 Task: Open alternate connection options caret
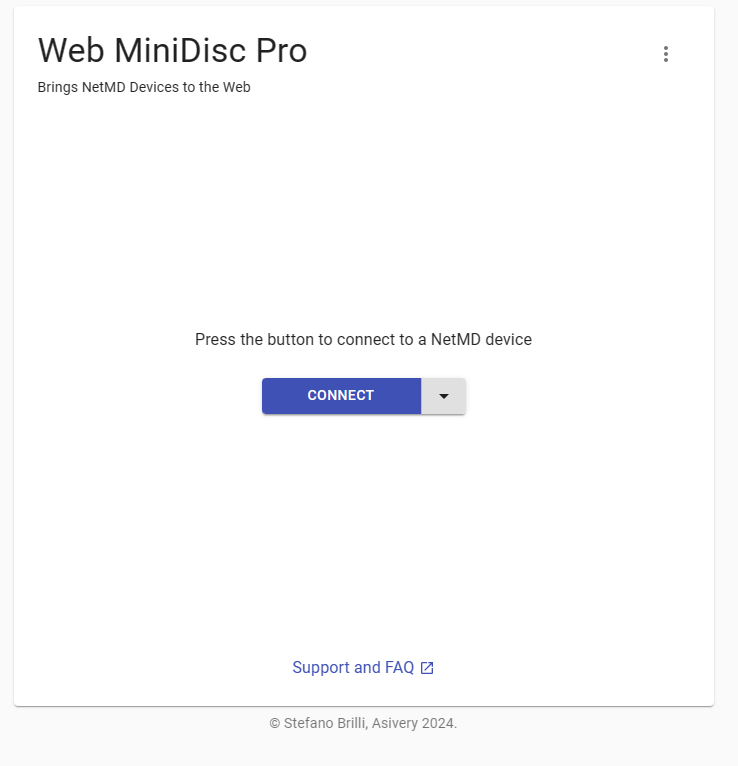(443, 396)
